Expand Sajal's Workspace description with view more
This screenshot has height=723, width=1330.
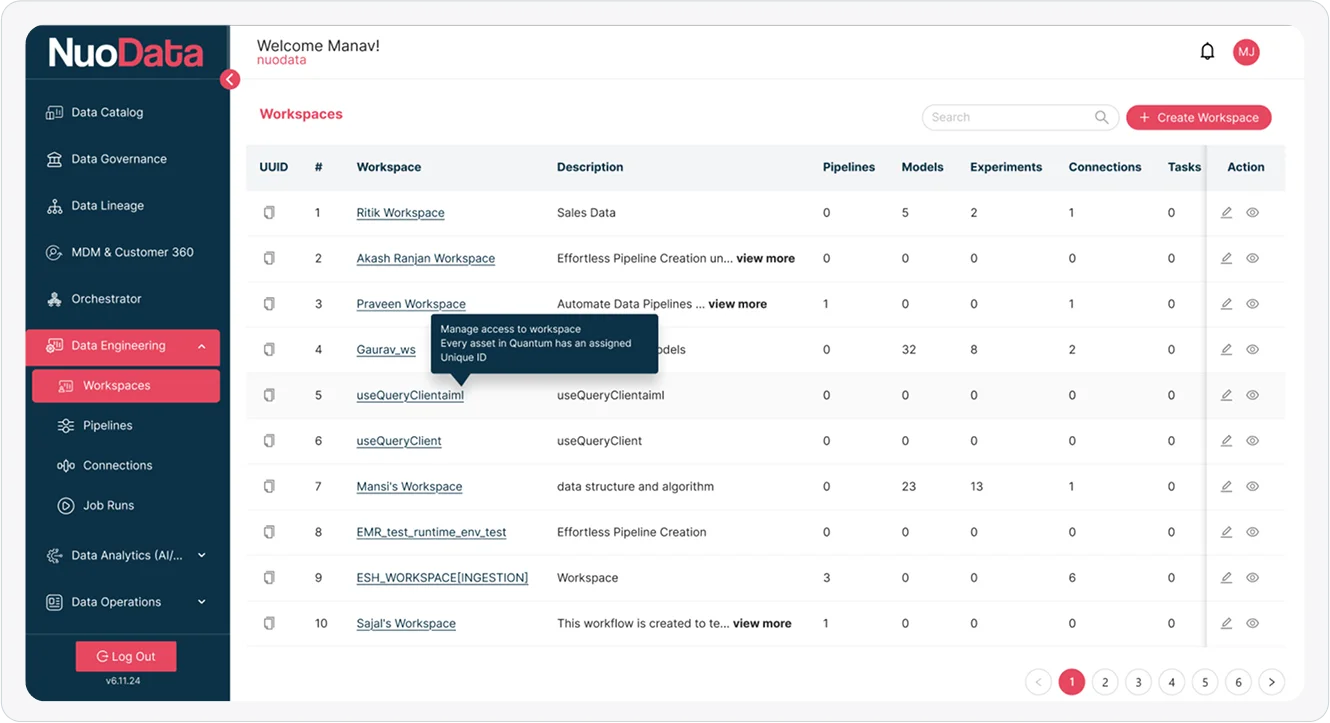pos(762,623)
